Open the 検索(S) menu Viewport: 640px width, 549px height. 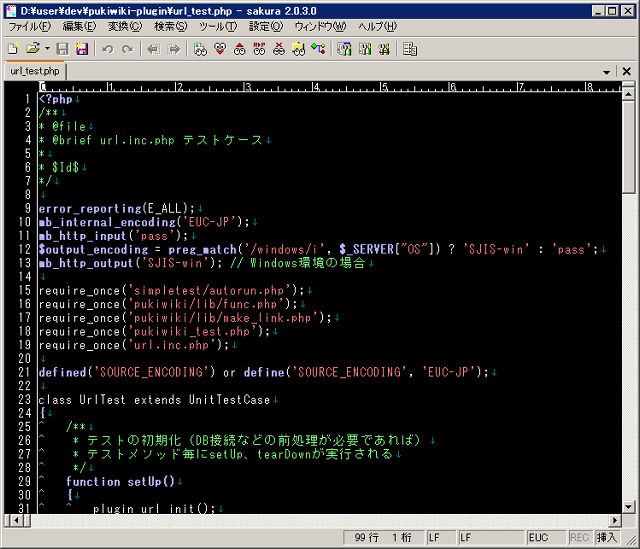(170, 26)
